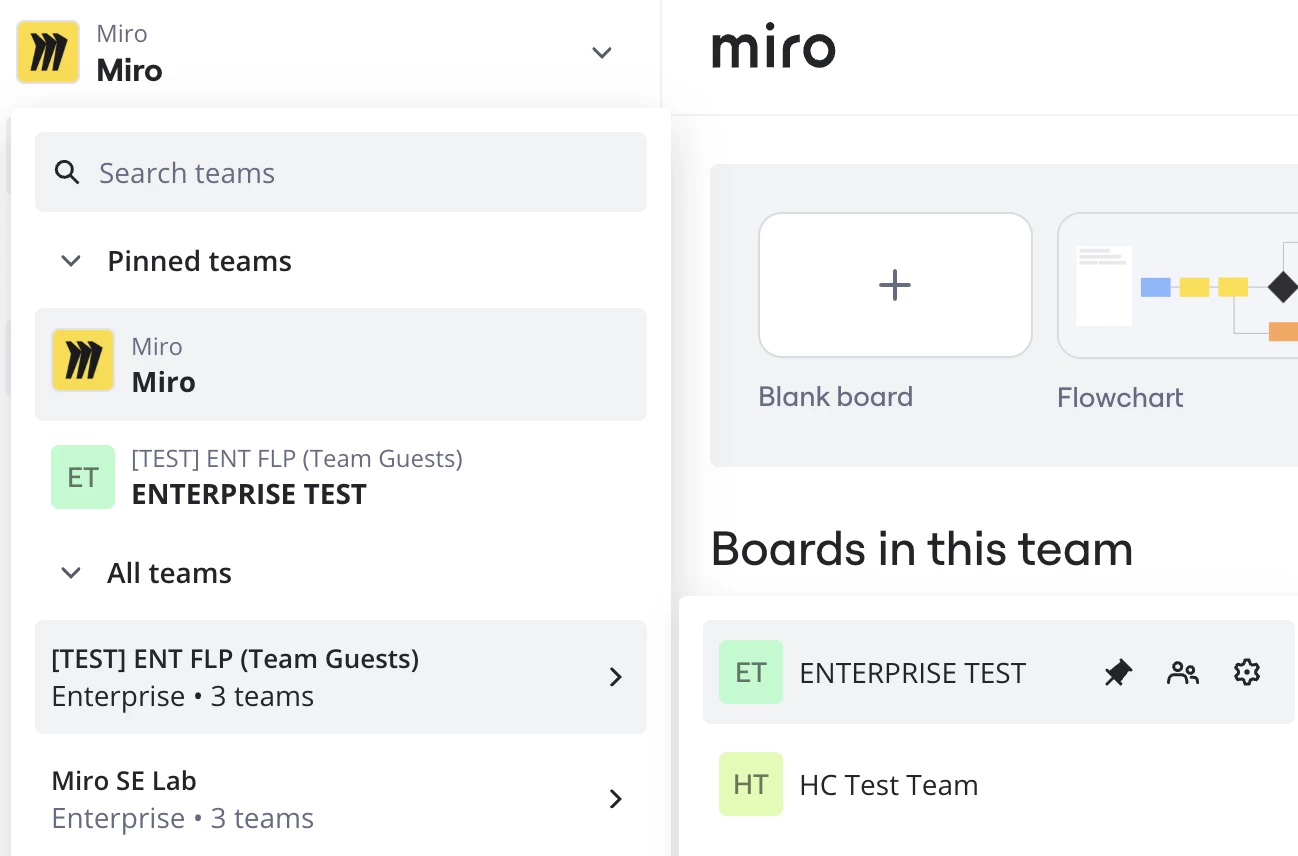Open ENTERPRISE TEST team members

click(x=1182, y=673)
